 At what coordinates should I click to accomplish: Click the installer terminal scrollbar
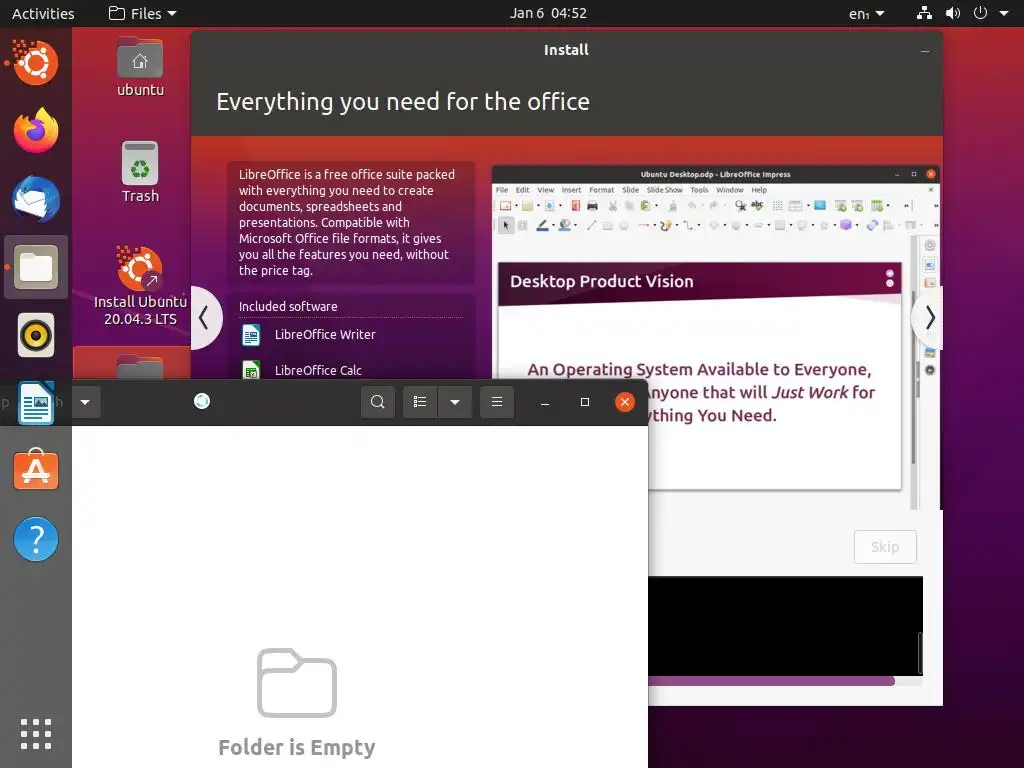920,652
